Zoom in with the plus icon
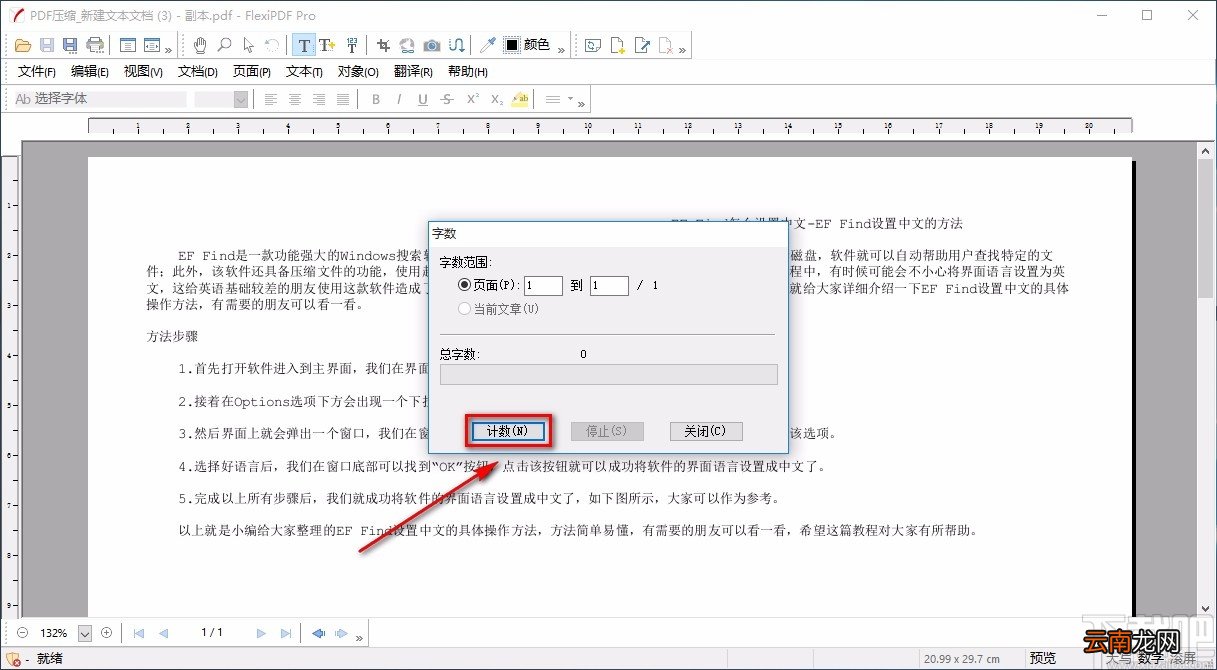 click(x=106, y=633)
